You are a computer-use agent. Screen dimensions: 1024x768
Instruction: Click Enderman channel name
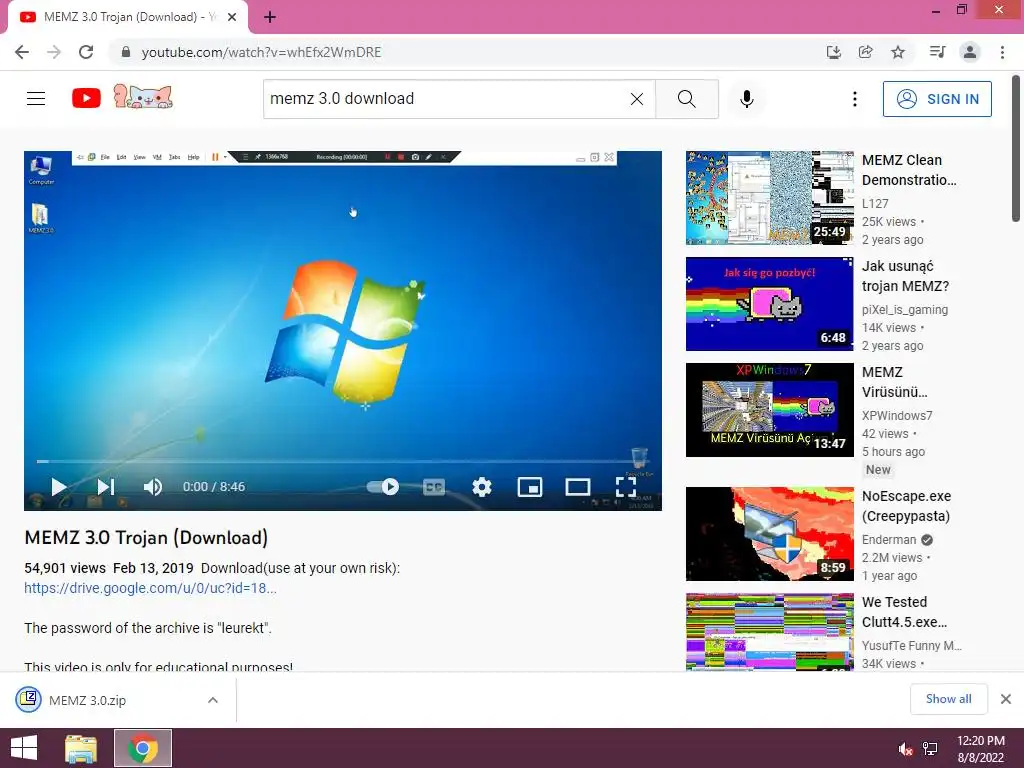tap(889, 539)
